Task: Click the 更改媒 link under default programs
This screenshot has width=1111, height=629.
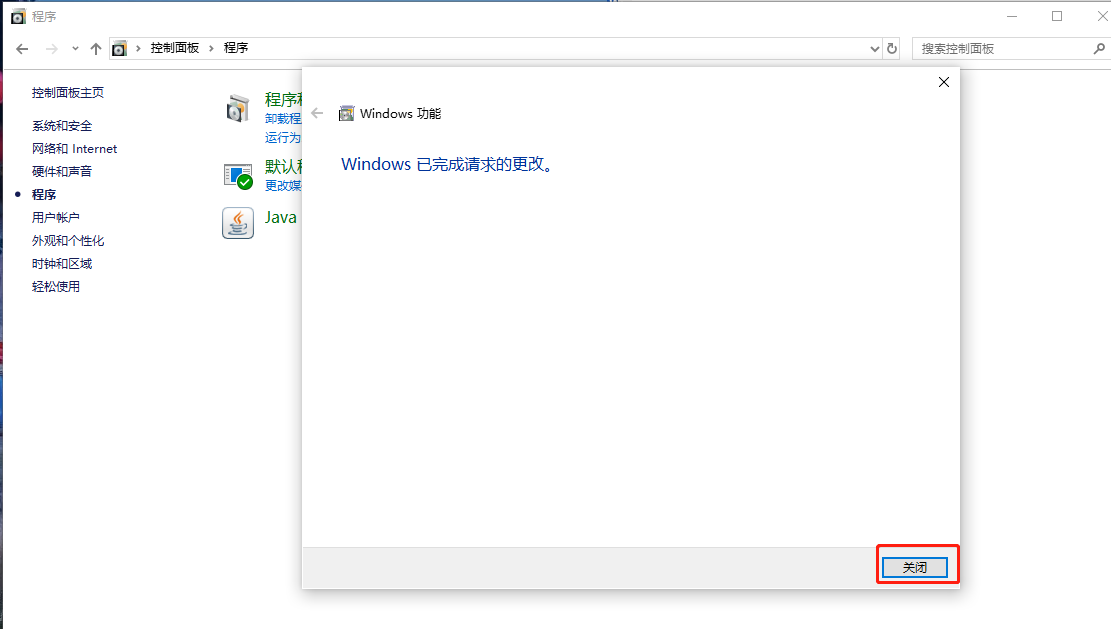Action: pos(283,186)
